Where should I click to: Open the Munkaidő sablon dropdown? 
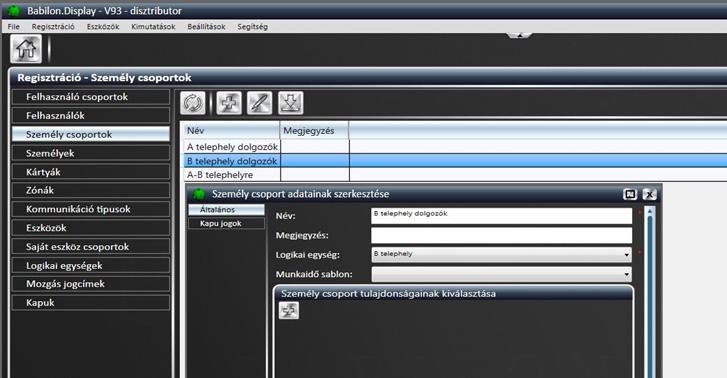point(502,274)
